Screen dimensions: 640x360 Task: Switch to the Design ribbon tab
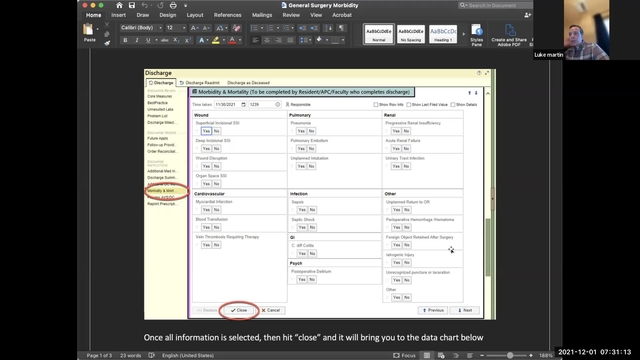tap(168, 15)
